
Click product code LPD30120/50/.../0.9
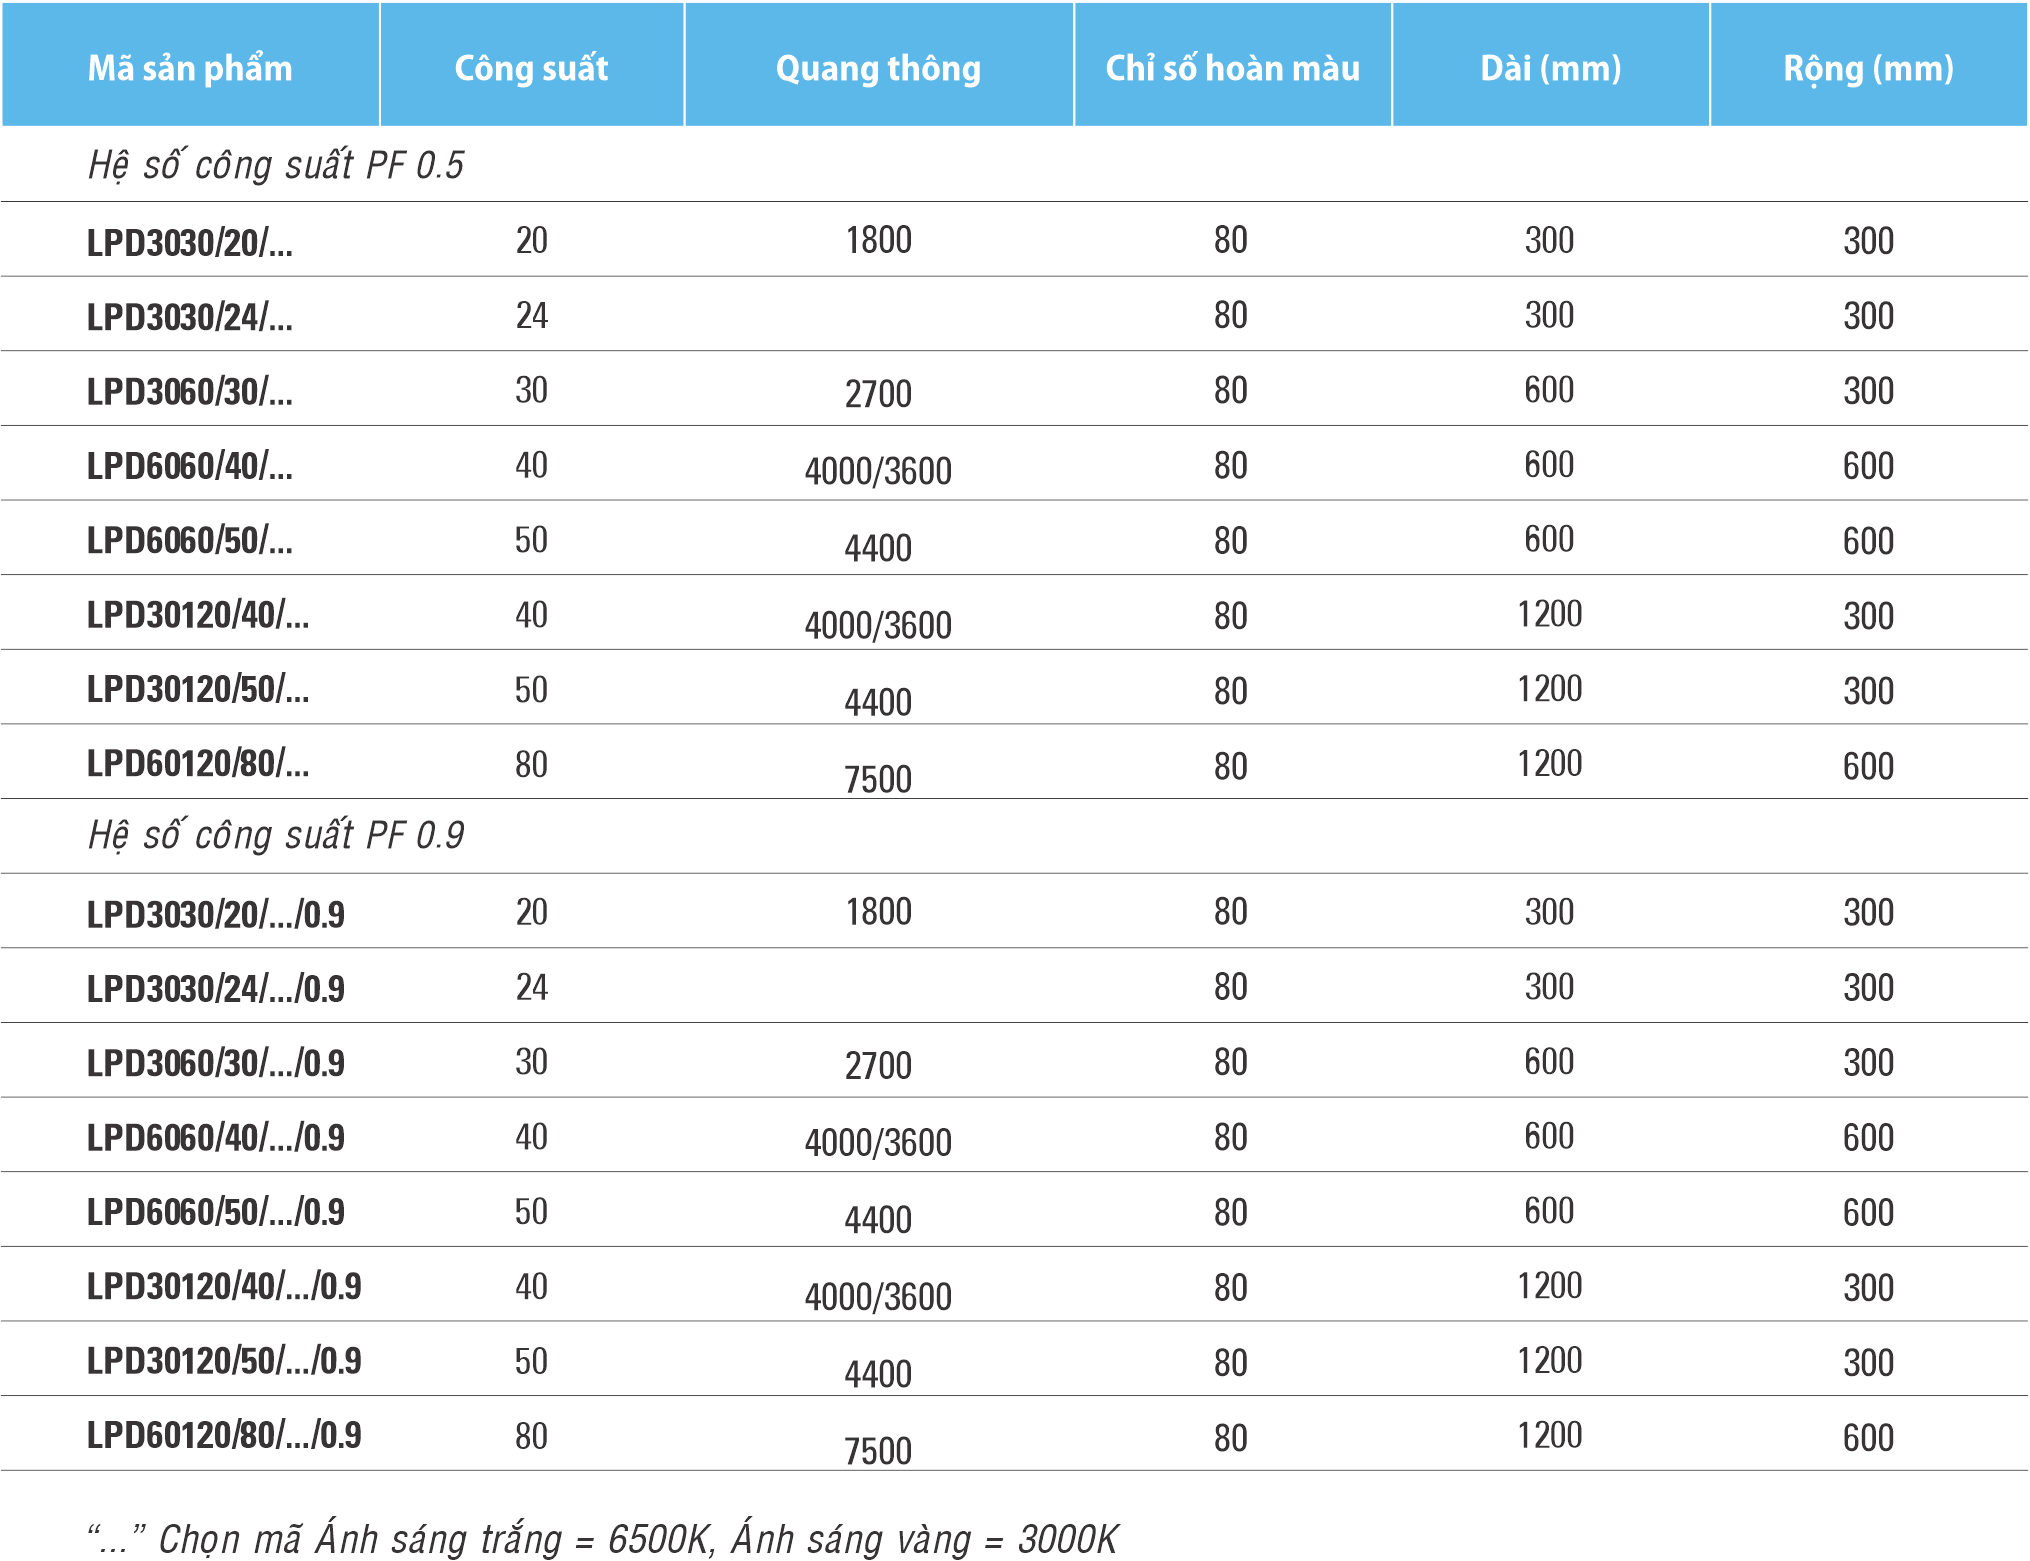(224, 1361)
